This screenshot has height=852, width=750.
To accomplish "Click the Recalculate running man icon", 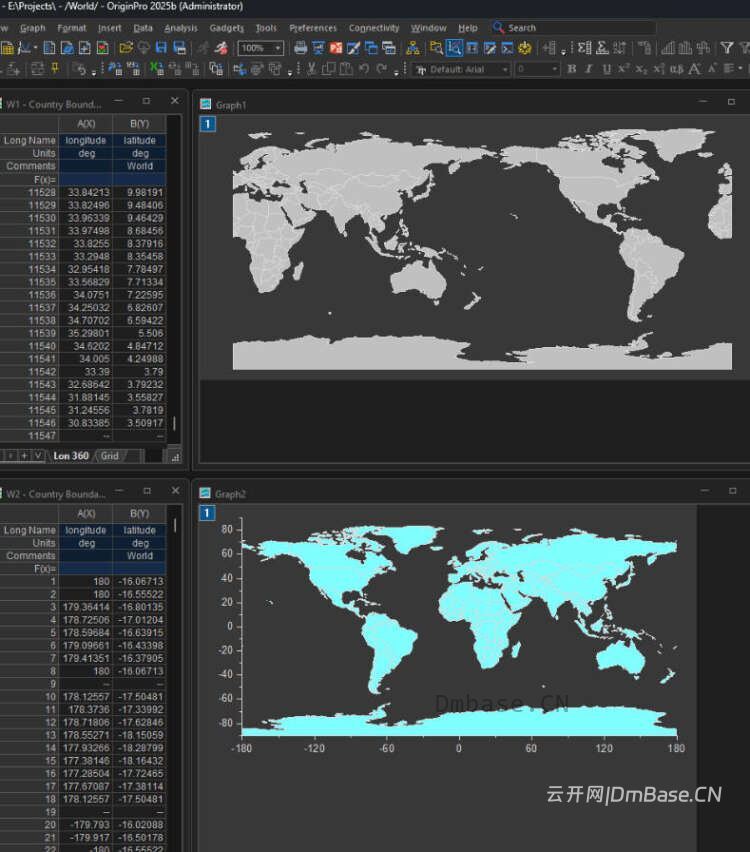I will pyautogui.click(x=221, y=48).
